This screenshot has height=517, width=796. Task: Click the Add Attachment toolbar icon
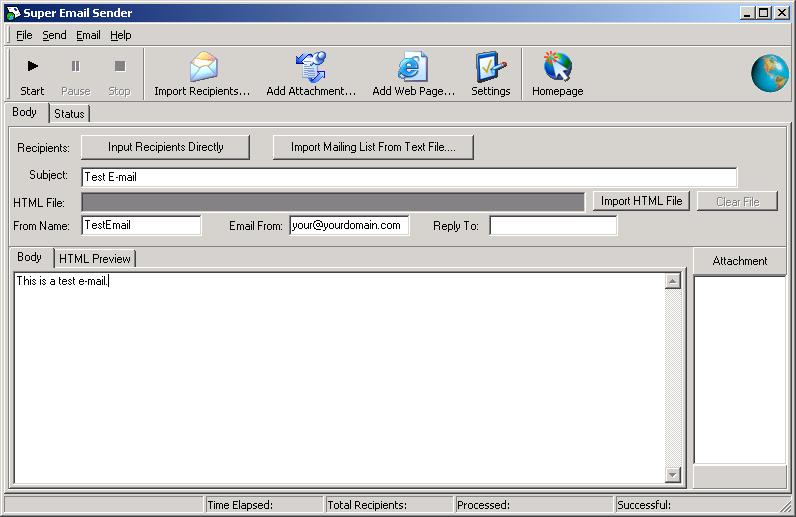(311, 68)
